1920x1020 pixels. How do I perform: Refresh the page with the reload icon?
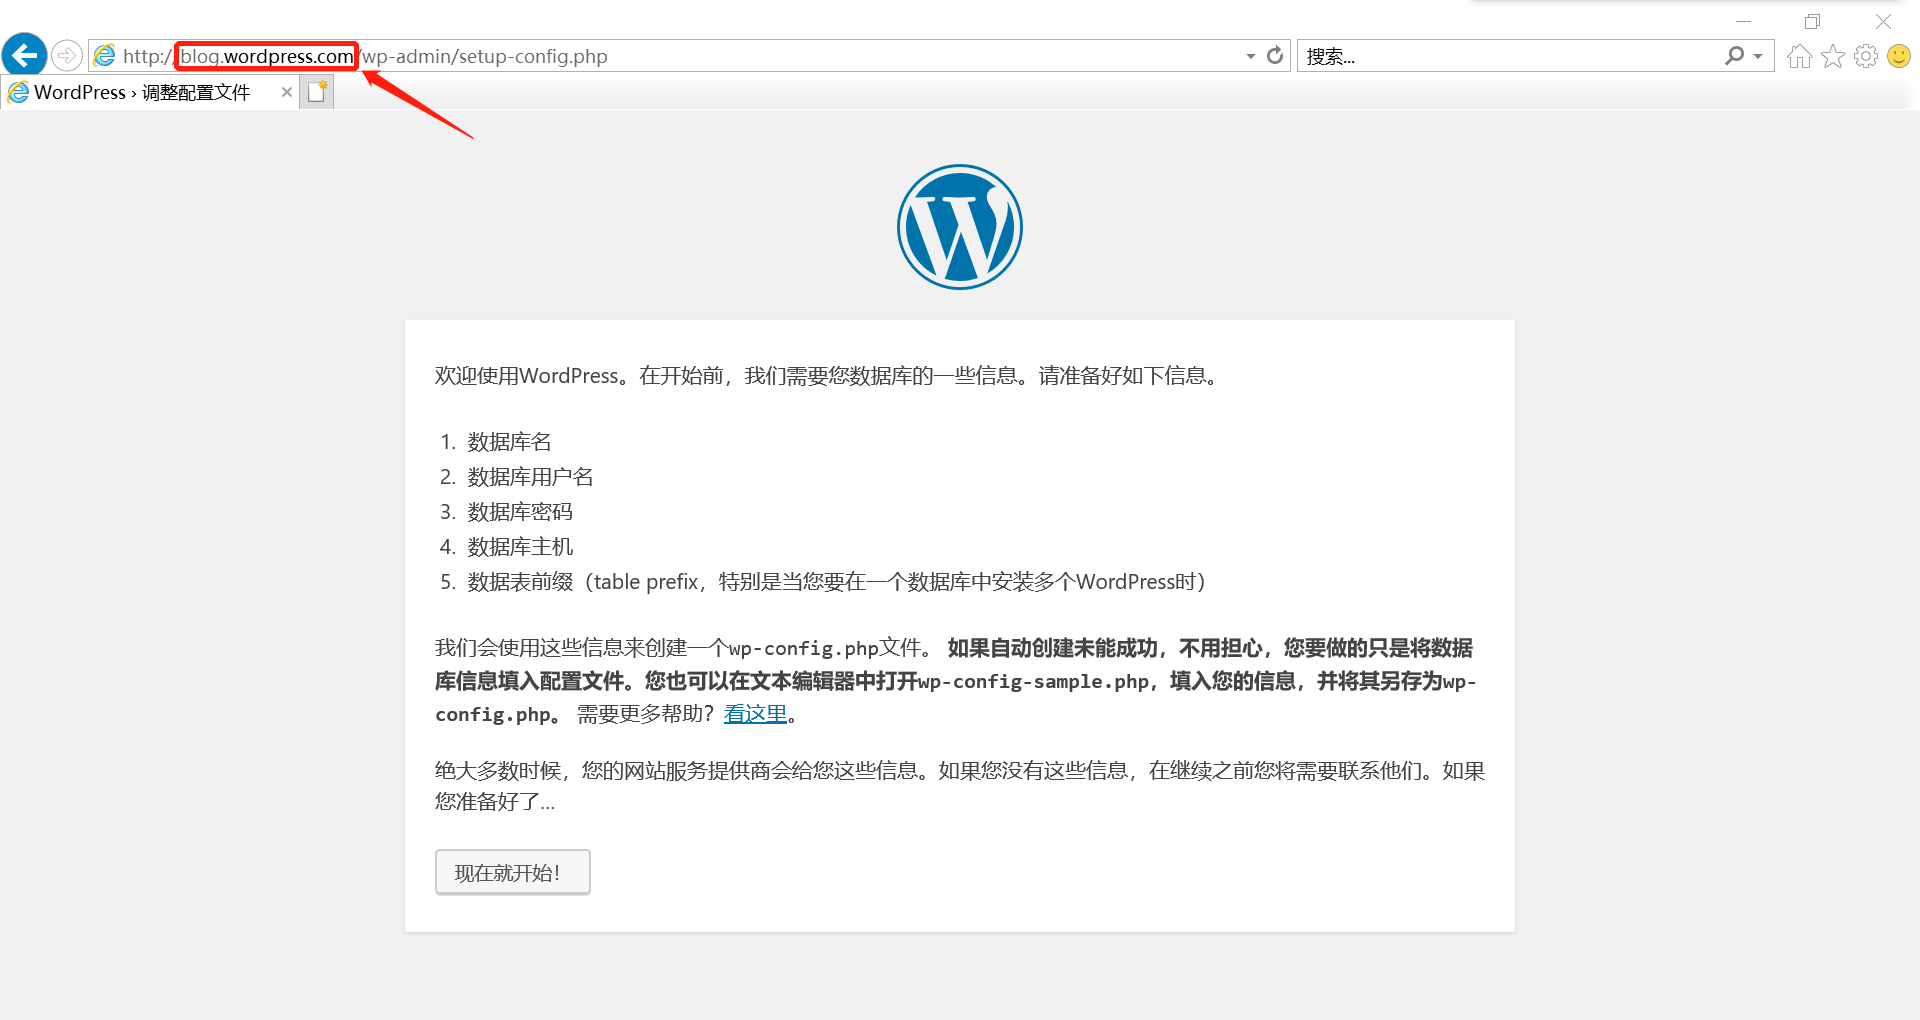click(1275, 56)
